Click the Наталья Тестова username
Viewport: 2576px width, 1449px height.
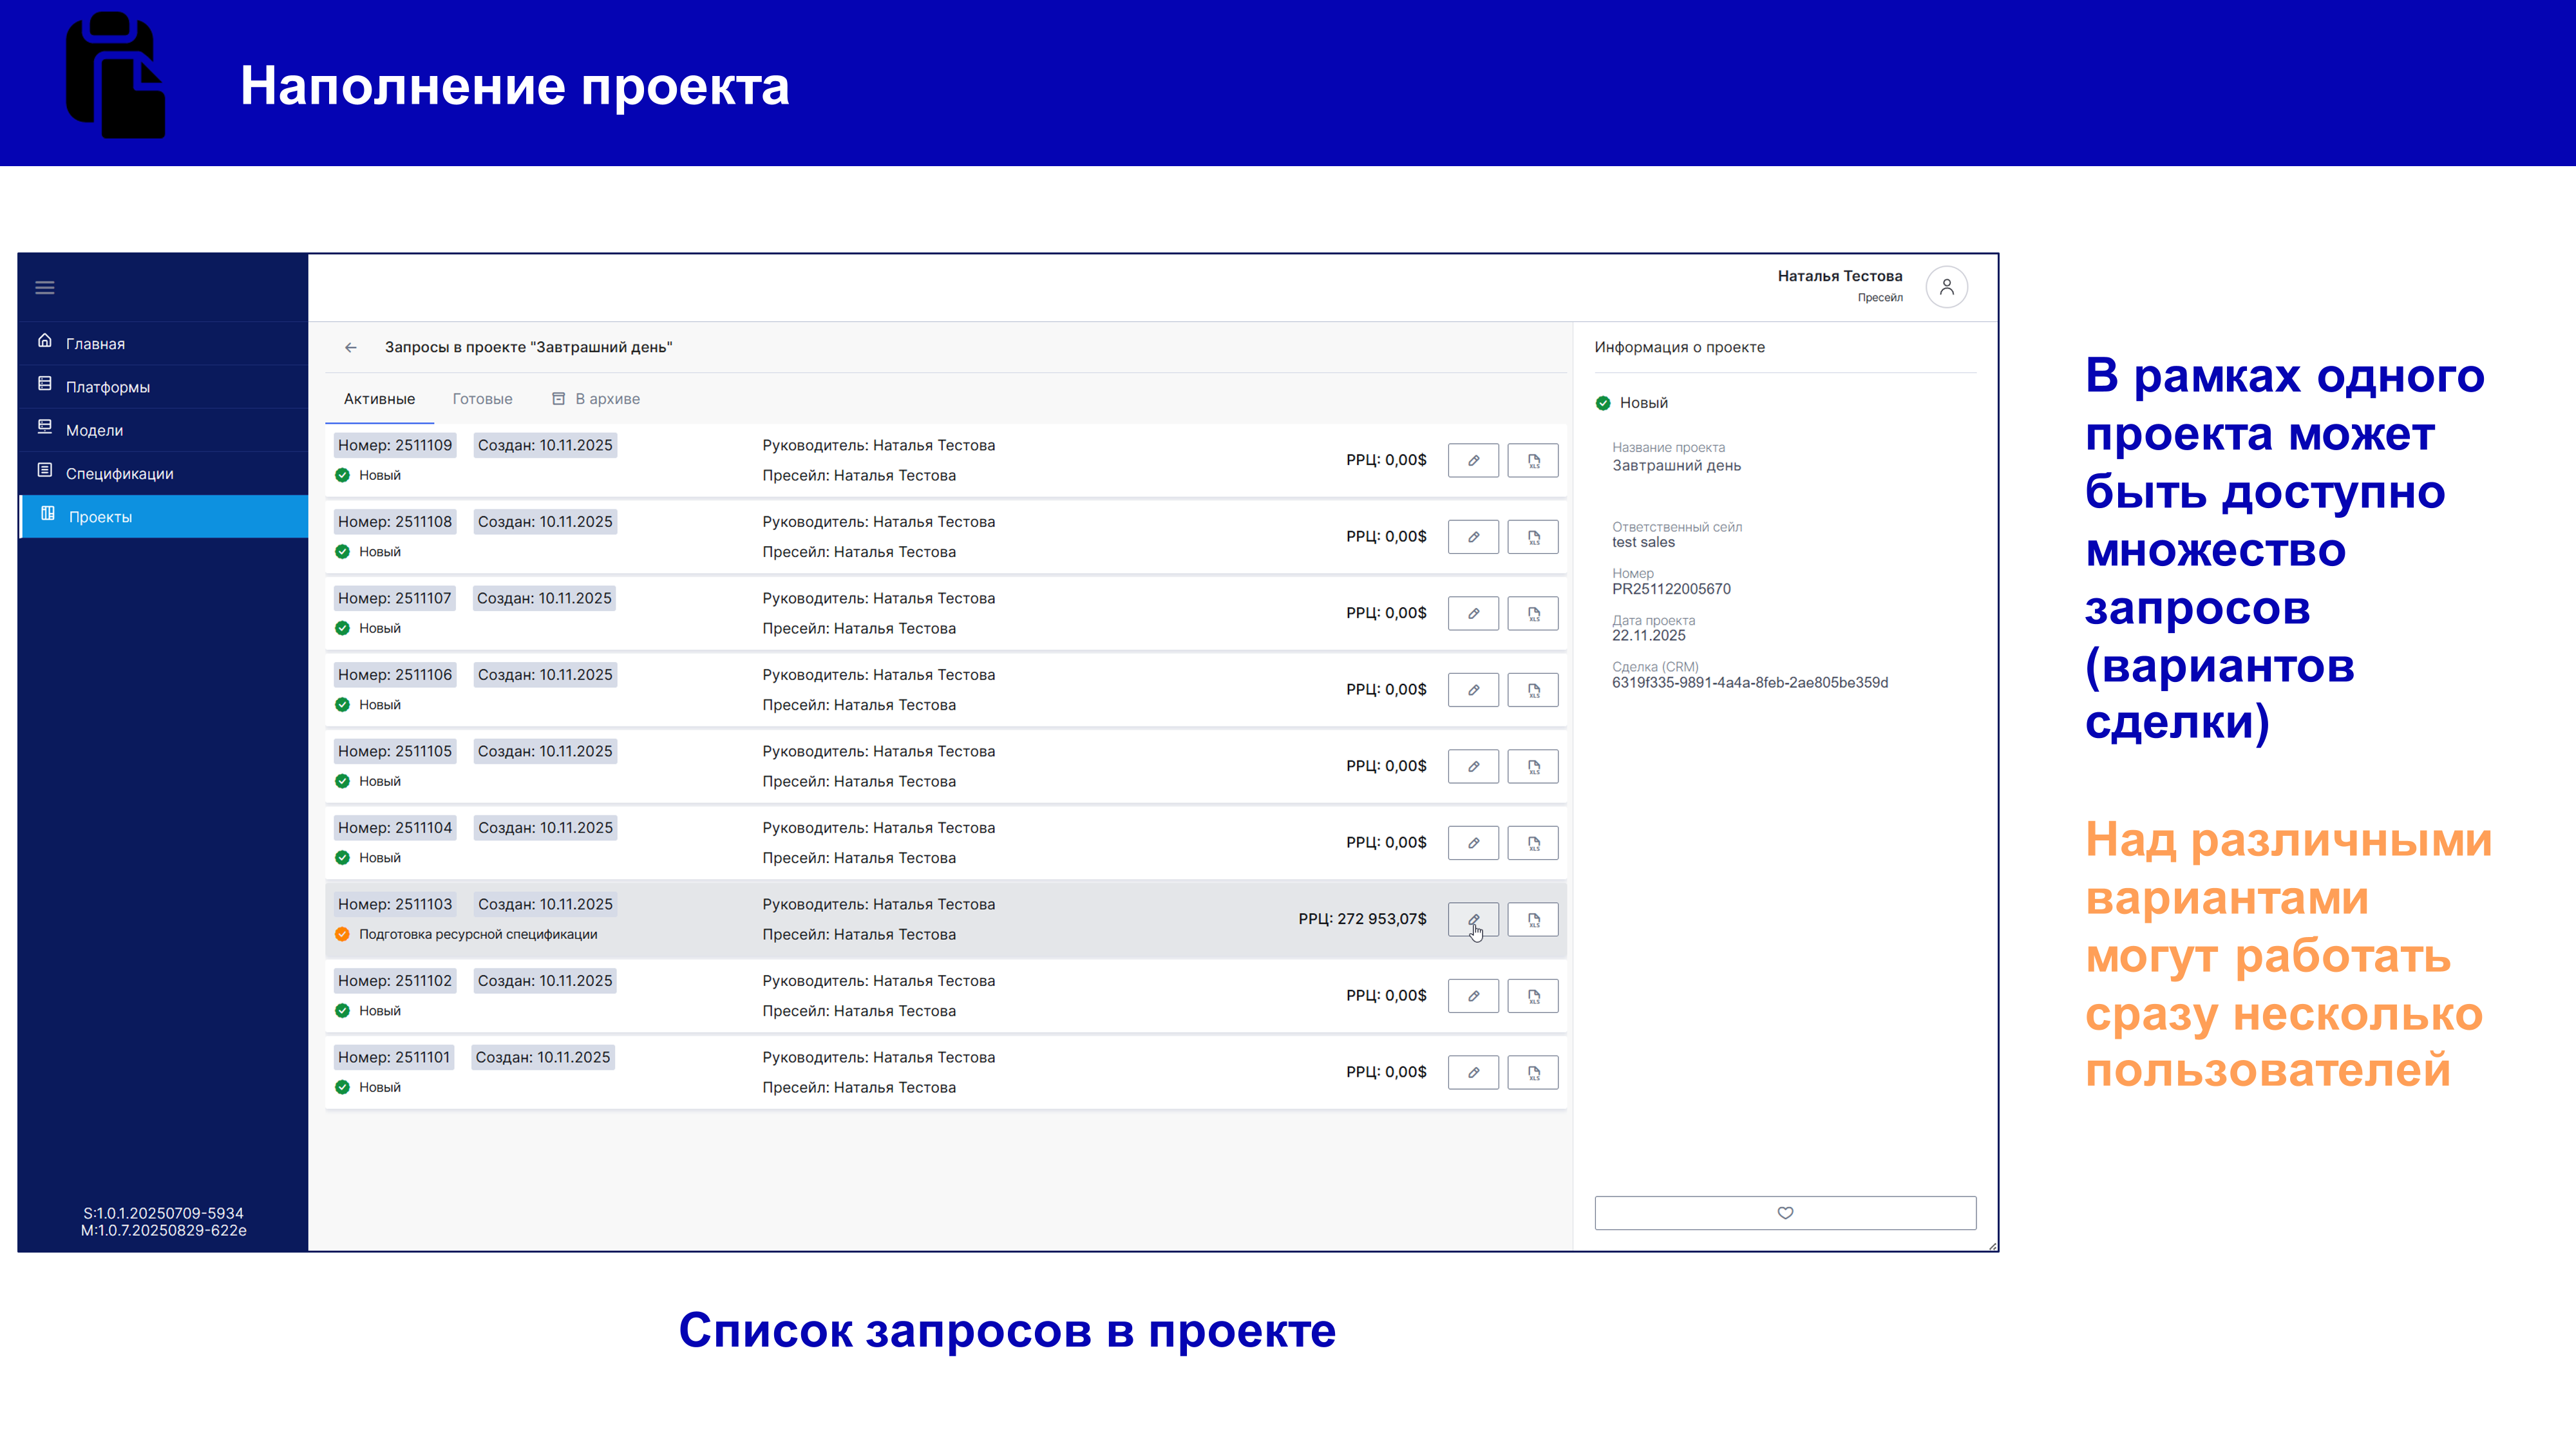(1839, 276)
